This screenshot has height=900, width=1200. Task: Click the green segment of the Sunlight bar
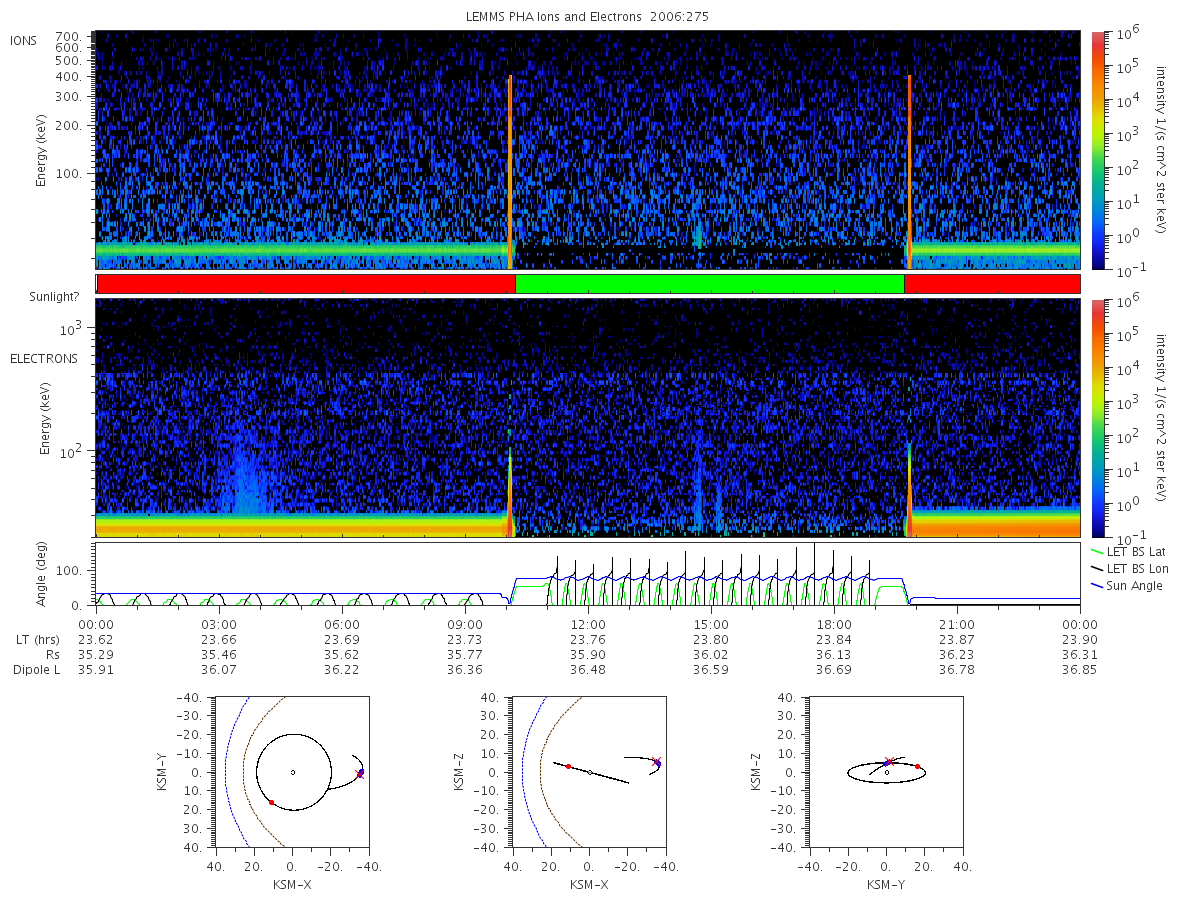tap(709, 284)
